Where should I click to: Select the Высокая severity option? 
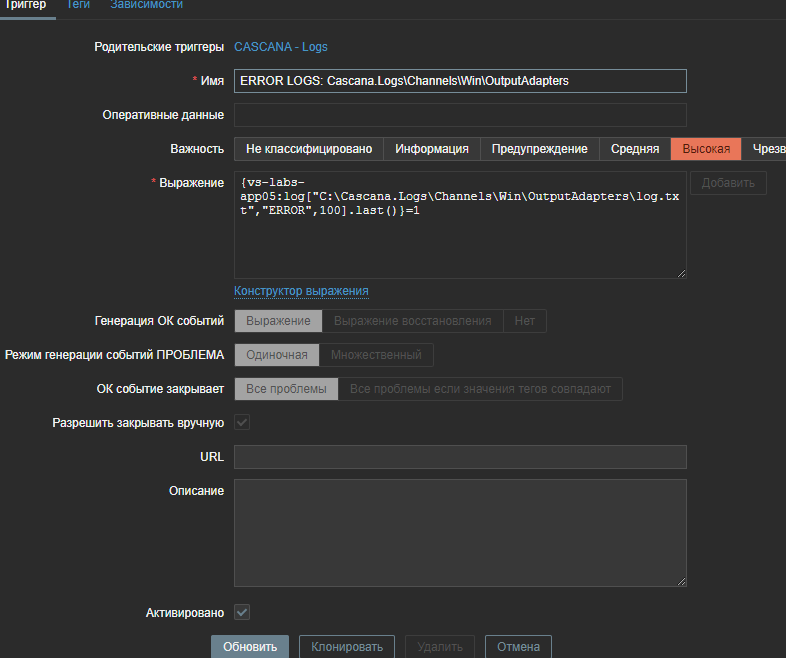click(x=706, y=149)
